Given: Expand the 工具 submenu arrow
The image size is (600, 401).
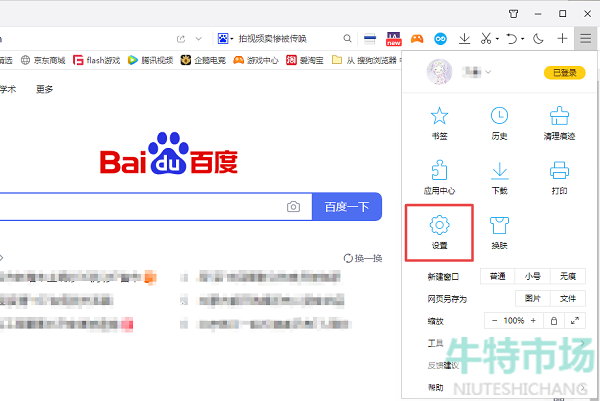Looking at the screenshot, I should [582, 343].
